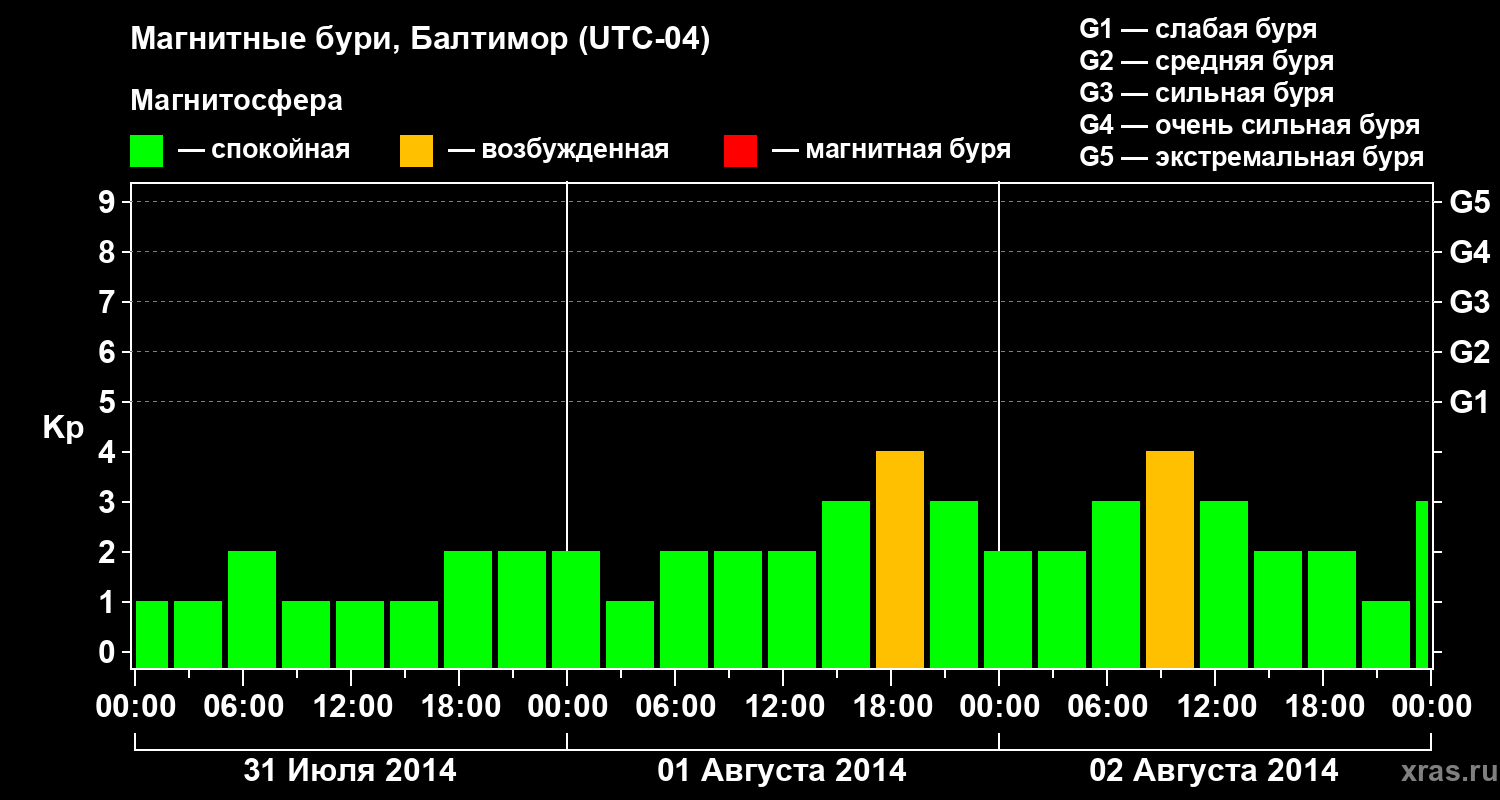Select the orange Kp 4 bar on 02 August
The image size is (1500, 800).
[x=1170, y=560]
